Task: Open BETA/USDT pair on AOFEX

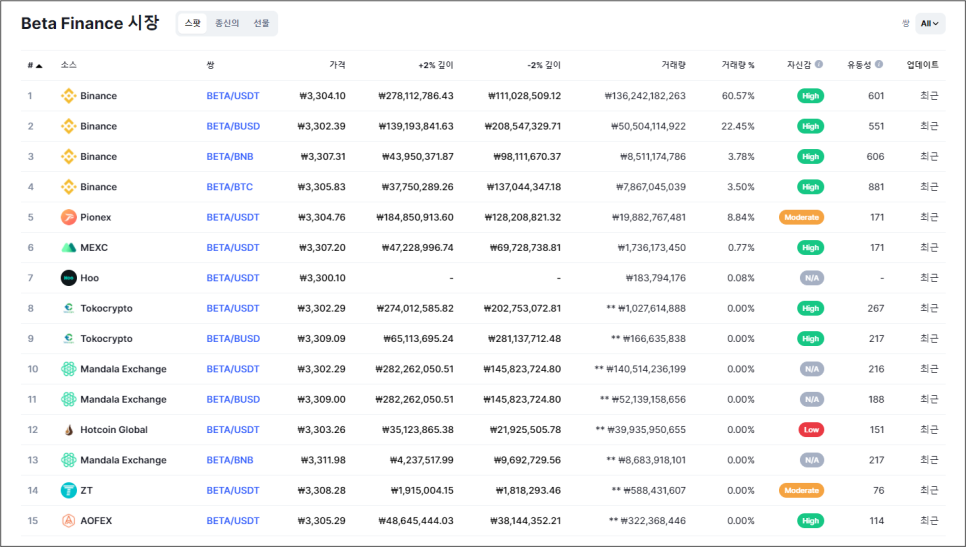Action: [x=233, y=521]
